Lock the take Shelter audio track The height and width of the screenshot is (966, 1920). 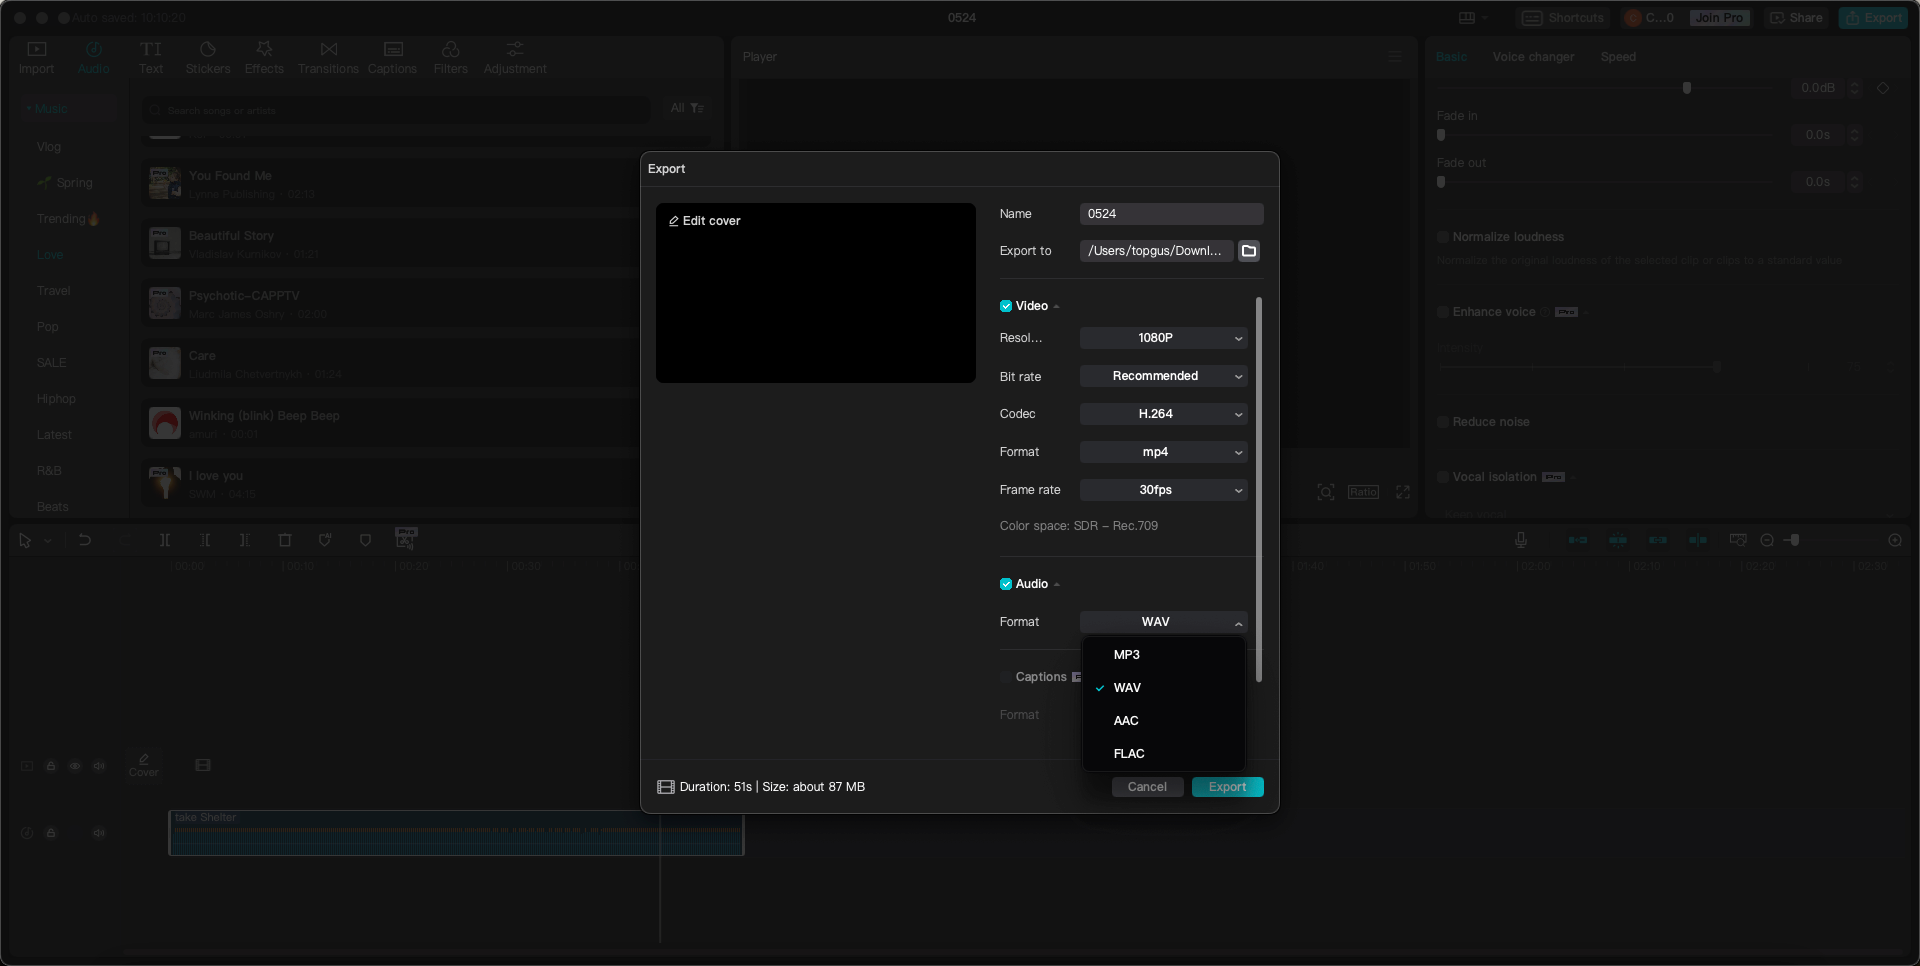pos(51,832)
